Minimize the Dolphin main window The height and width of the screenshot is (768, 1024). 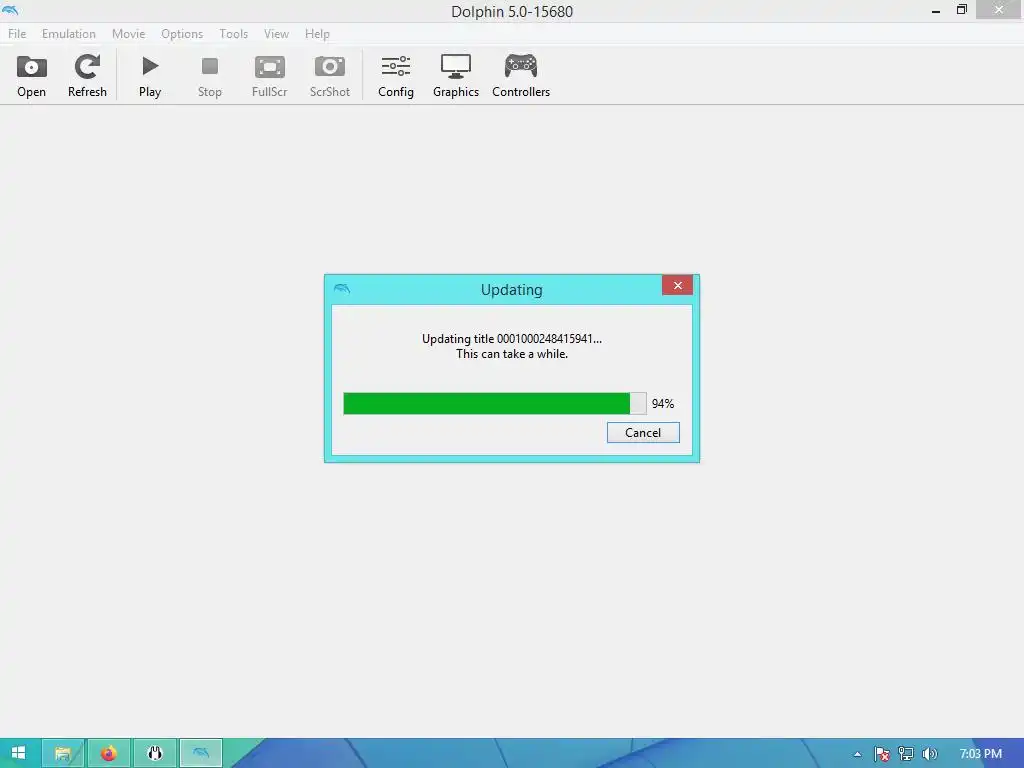tap(936, 10)
